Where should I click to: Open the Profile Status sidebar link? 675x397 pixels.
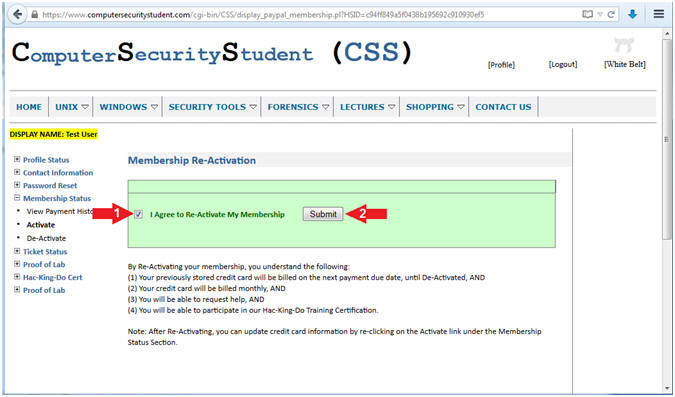(46, 160)
